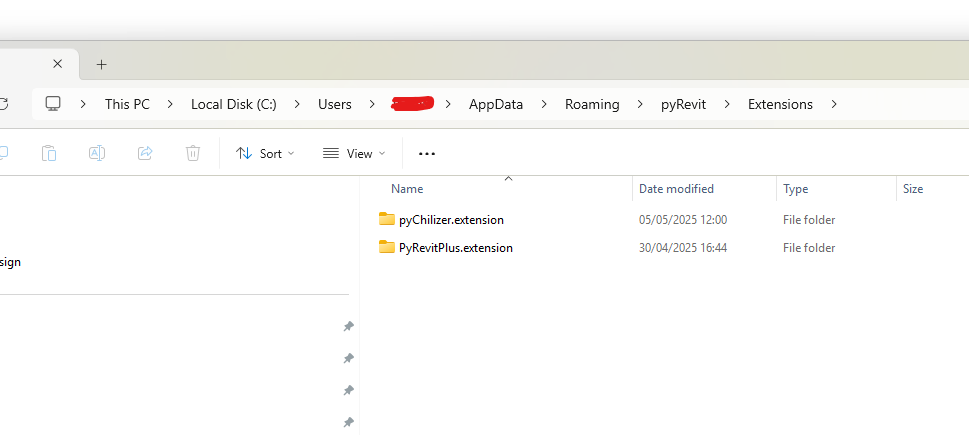Open the View dropdown menu
The height and width of the screenshot is (435, 969).
(x=354, y=153)
